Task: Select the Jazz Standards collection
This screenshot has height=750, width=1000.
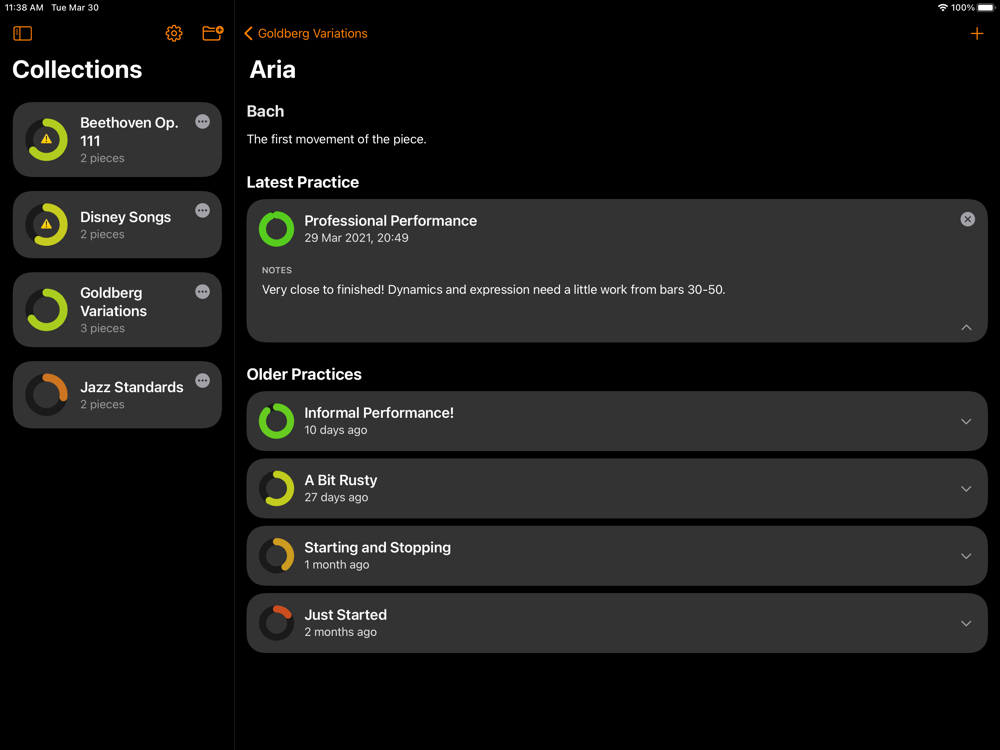Action: 117,395
